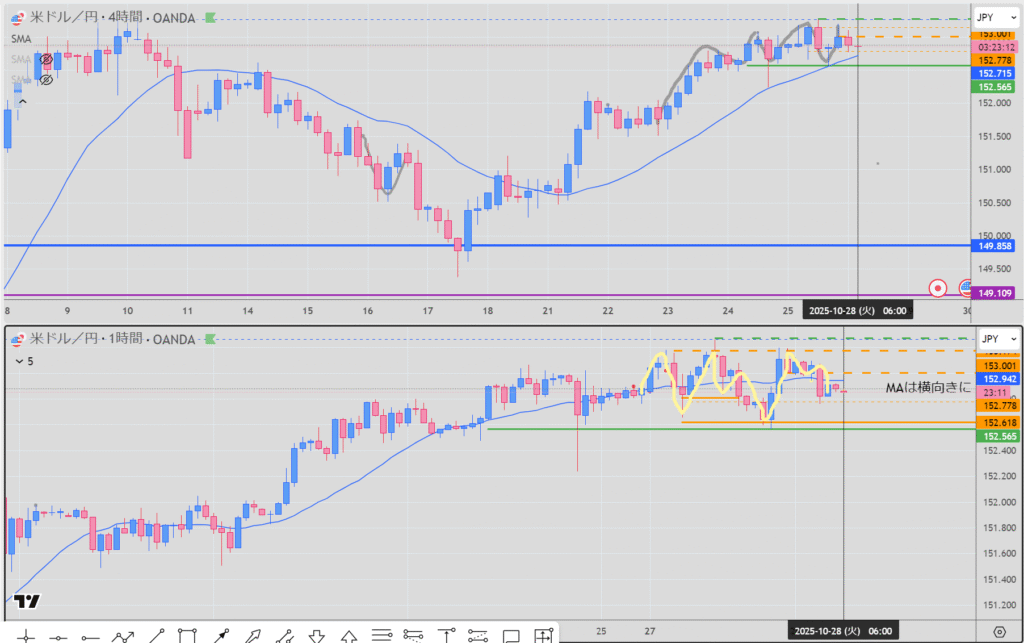Screen dimensions: 1024x643
Task: Show the third hidden SMA indicator
Action: pos(45,80)
